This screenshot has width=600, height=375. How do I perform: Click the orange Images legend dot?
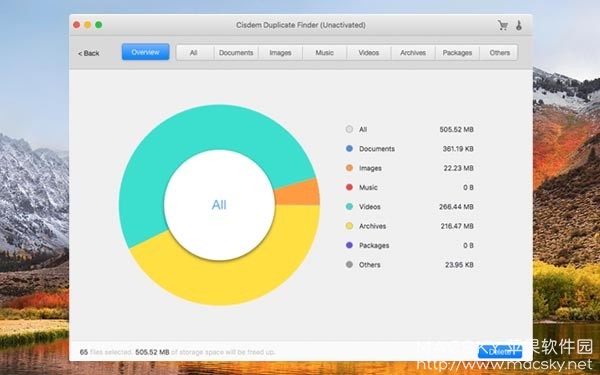tap(349, 168)
